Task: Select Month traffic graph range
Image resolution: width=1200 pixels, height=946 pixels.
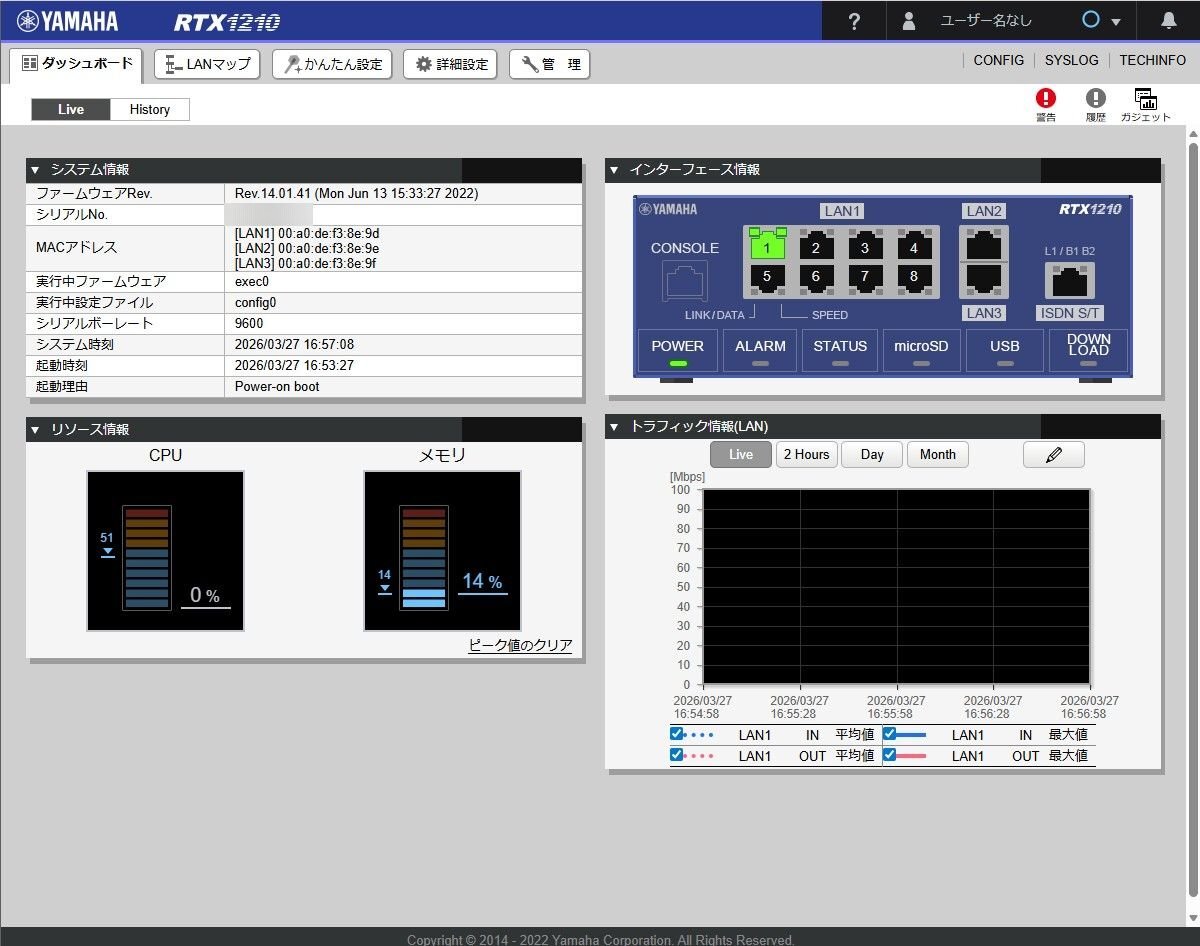Action: click(938, 454)
